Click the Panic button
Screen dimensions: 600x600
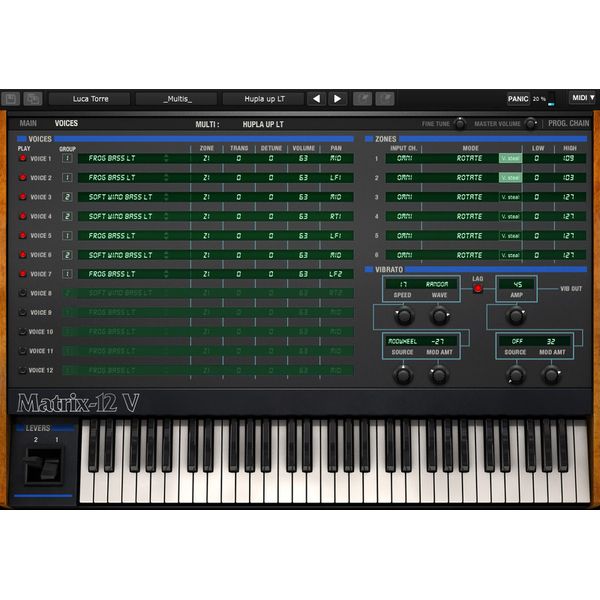(518, 99)
